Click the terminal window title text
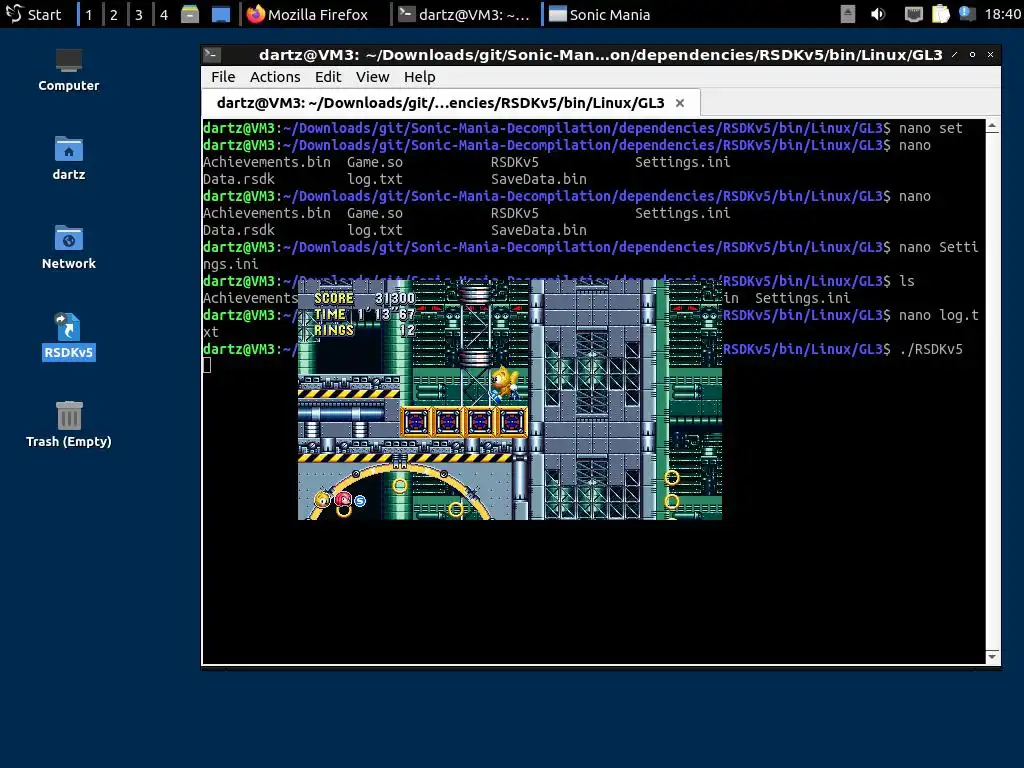This screenshot has width=1024, height=768. tap(601, 55)
